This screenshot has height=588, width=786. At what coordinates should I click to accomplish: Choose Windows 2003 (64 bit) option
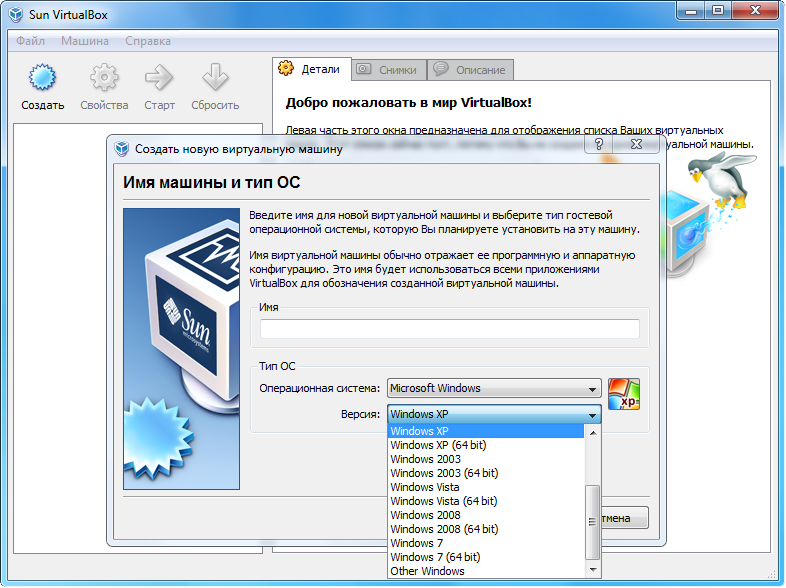pyautogui.click(x=486, y=473)
